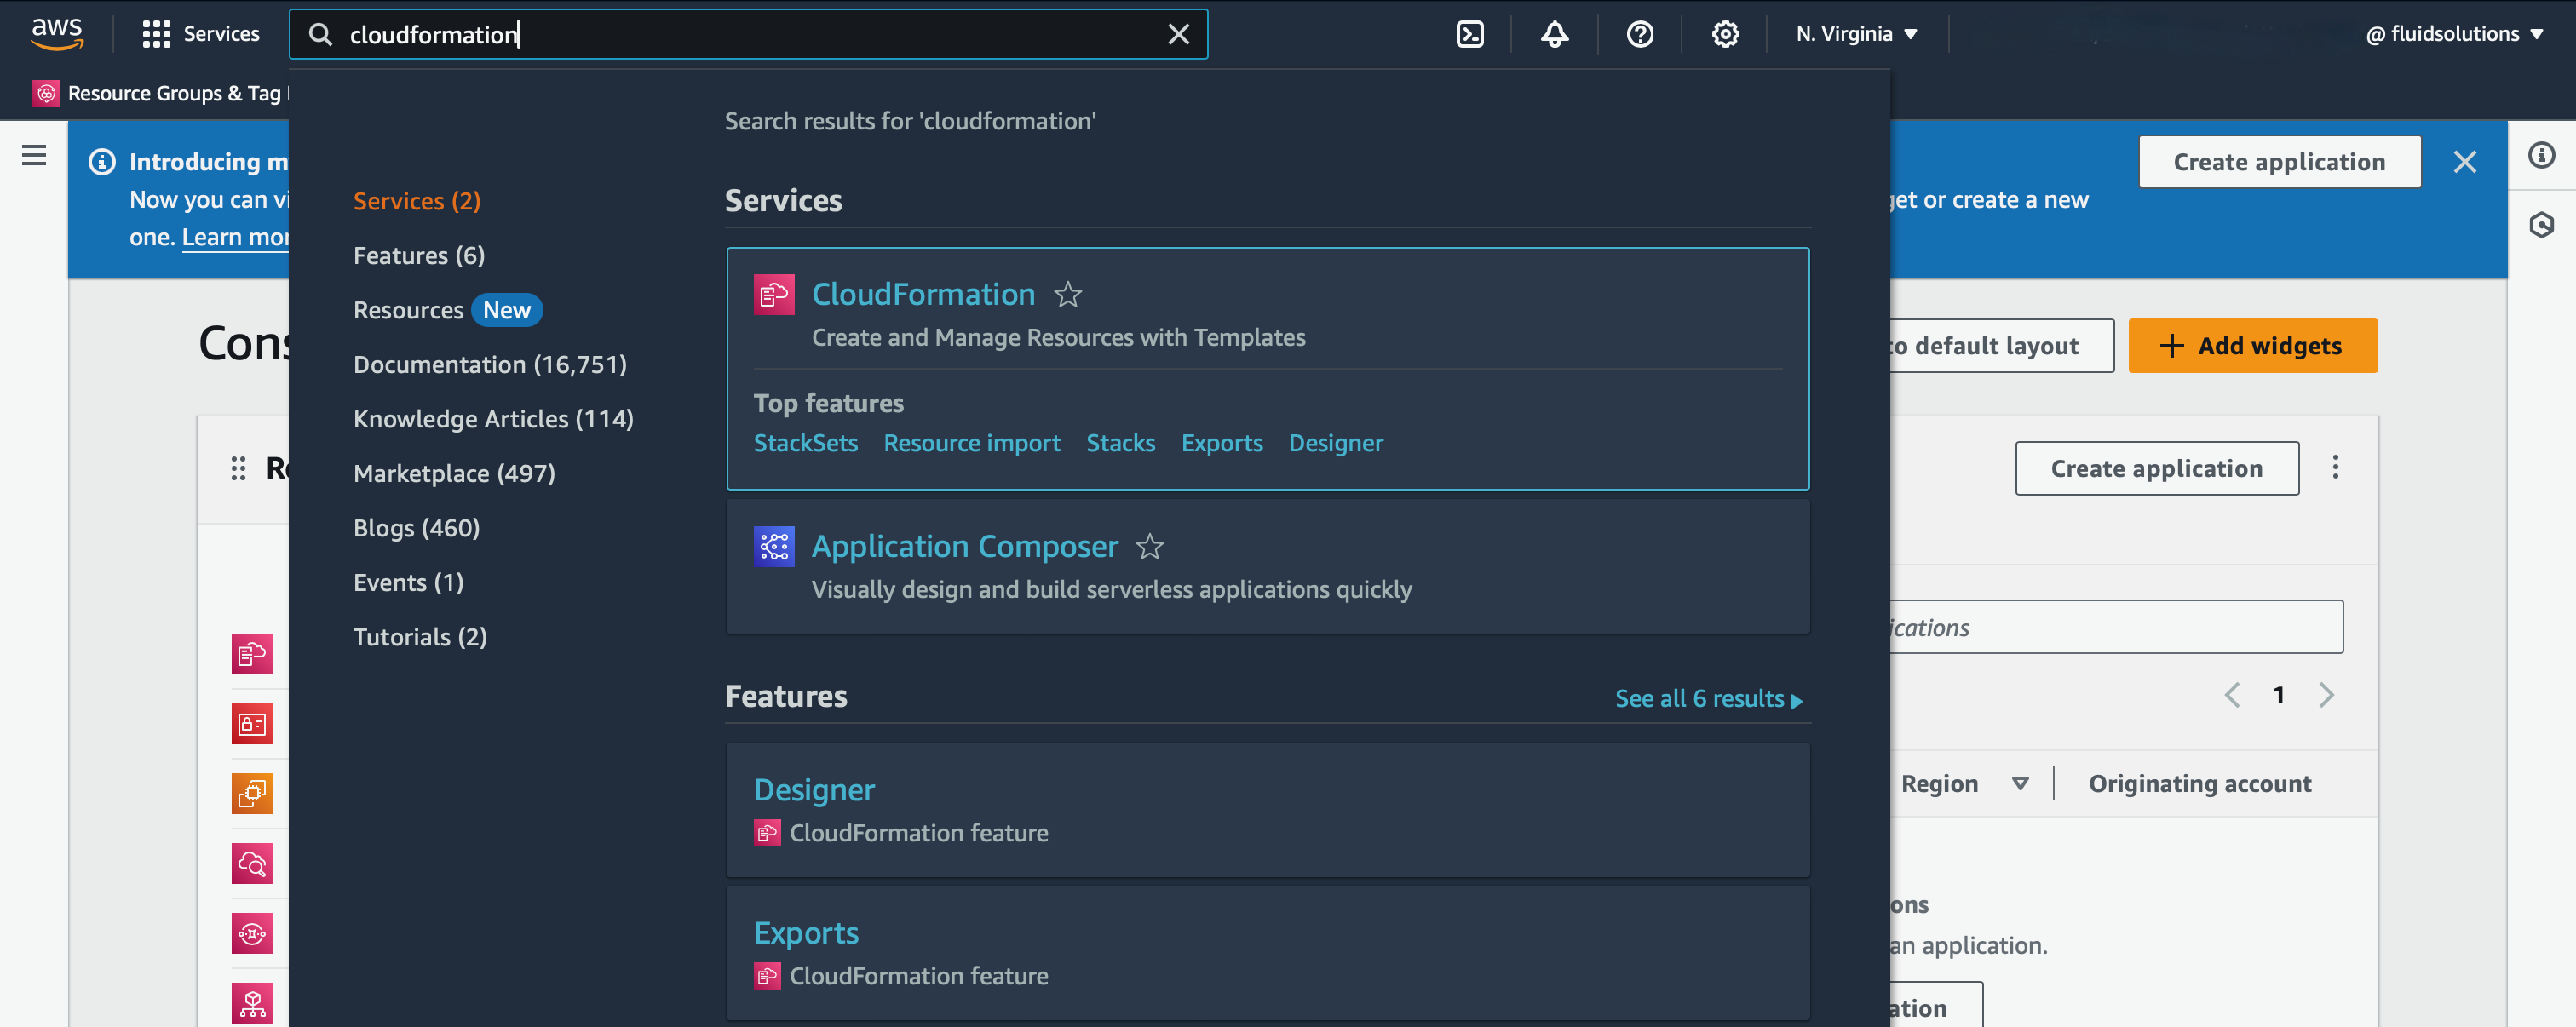2576x1027 pixels.
Task: Open the Resource Groups & Tag Editor icon
Action: pyautogui.click(x=45, y=93)
